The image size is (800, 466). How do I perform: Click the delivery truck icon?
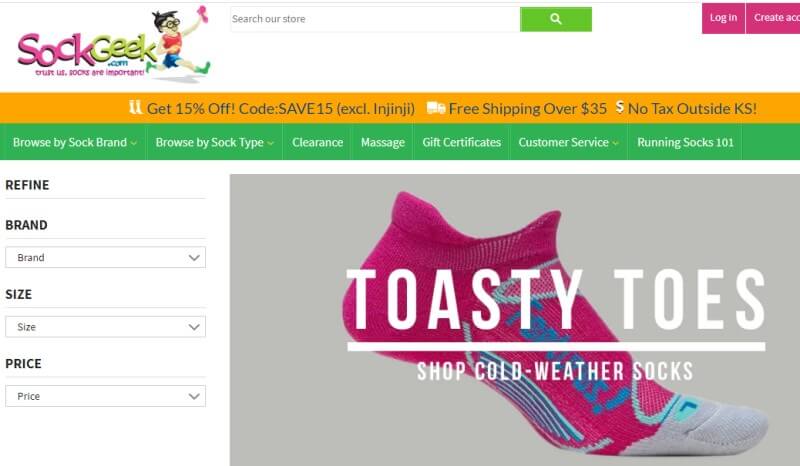[436, 108]
